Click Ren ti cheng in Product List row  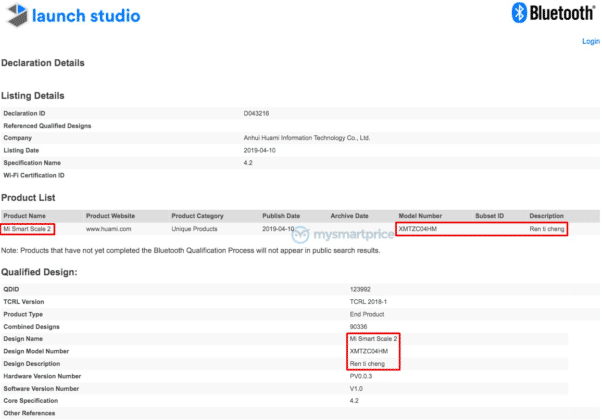(x=547, y=229)
